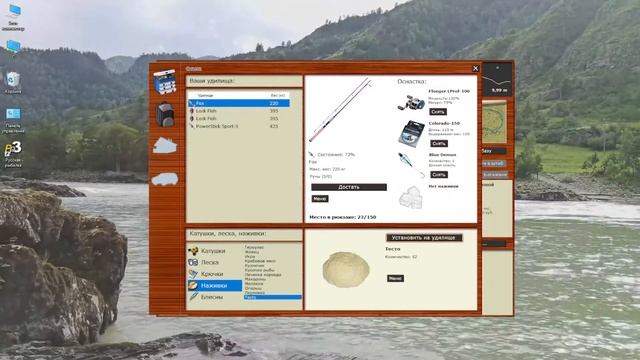
Task: Close the tackle window with the X
Action: (475, 69)
